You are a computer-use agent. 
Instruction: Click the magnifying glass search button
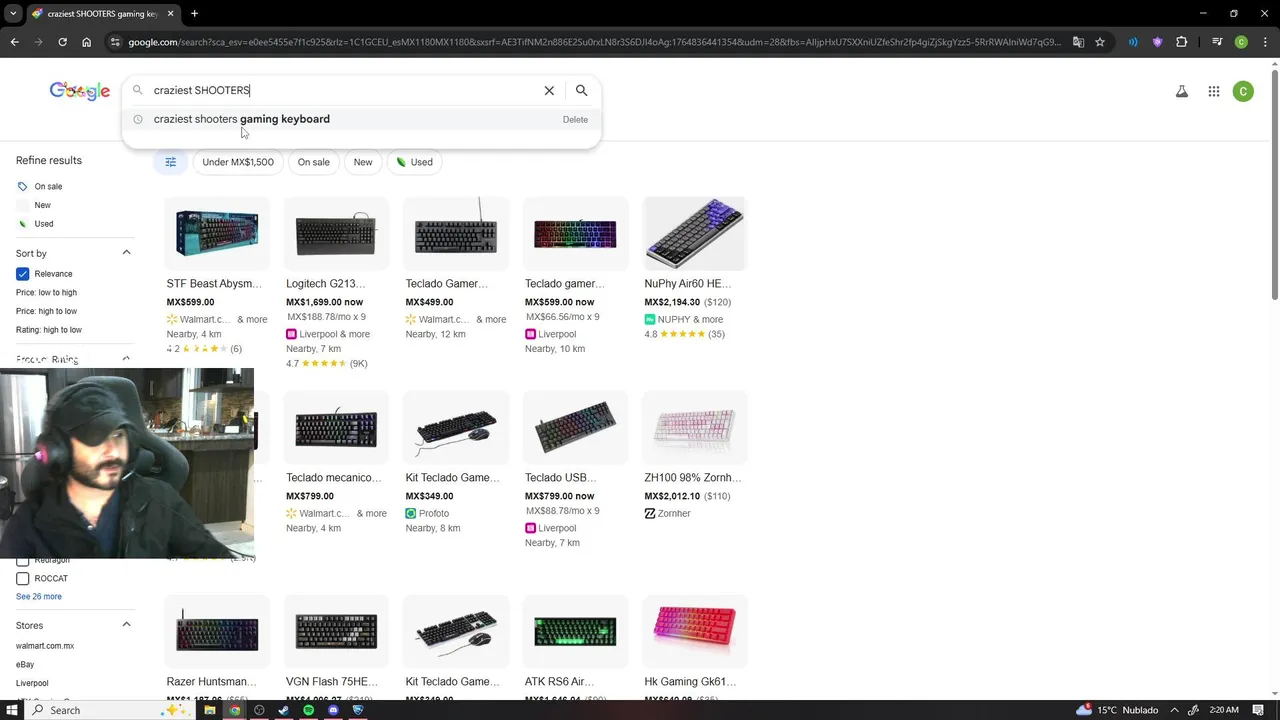pyautogui.click(x=581, y=90)
